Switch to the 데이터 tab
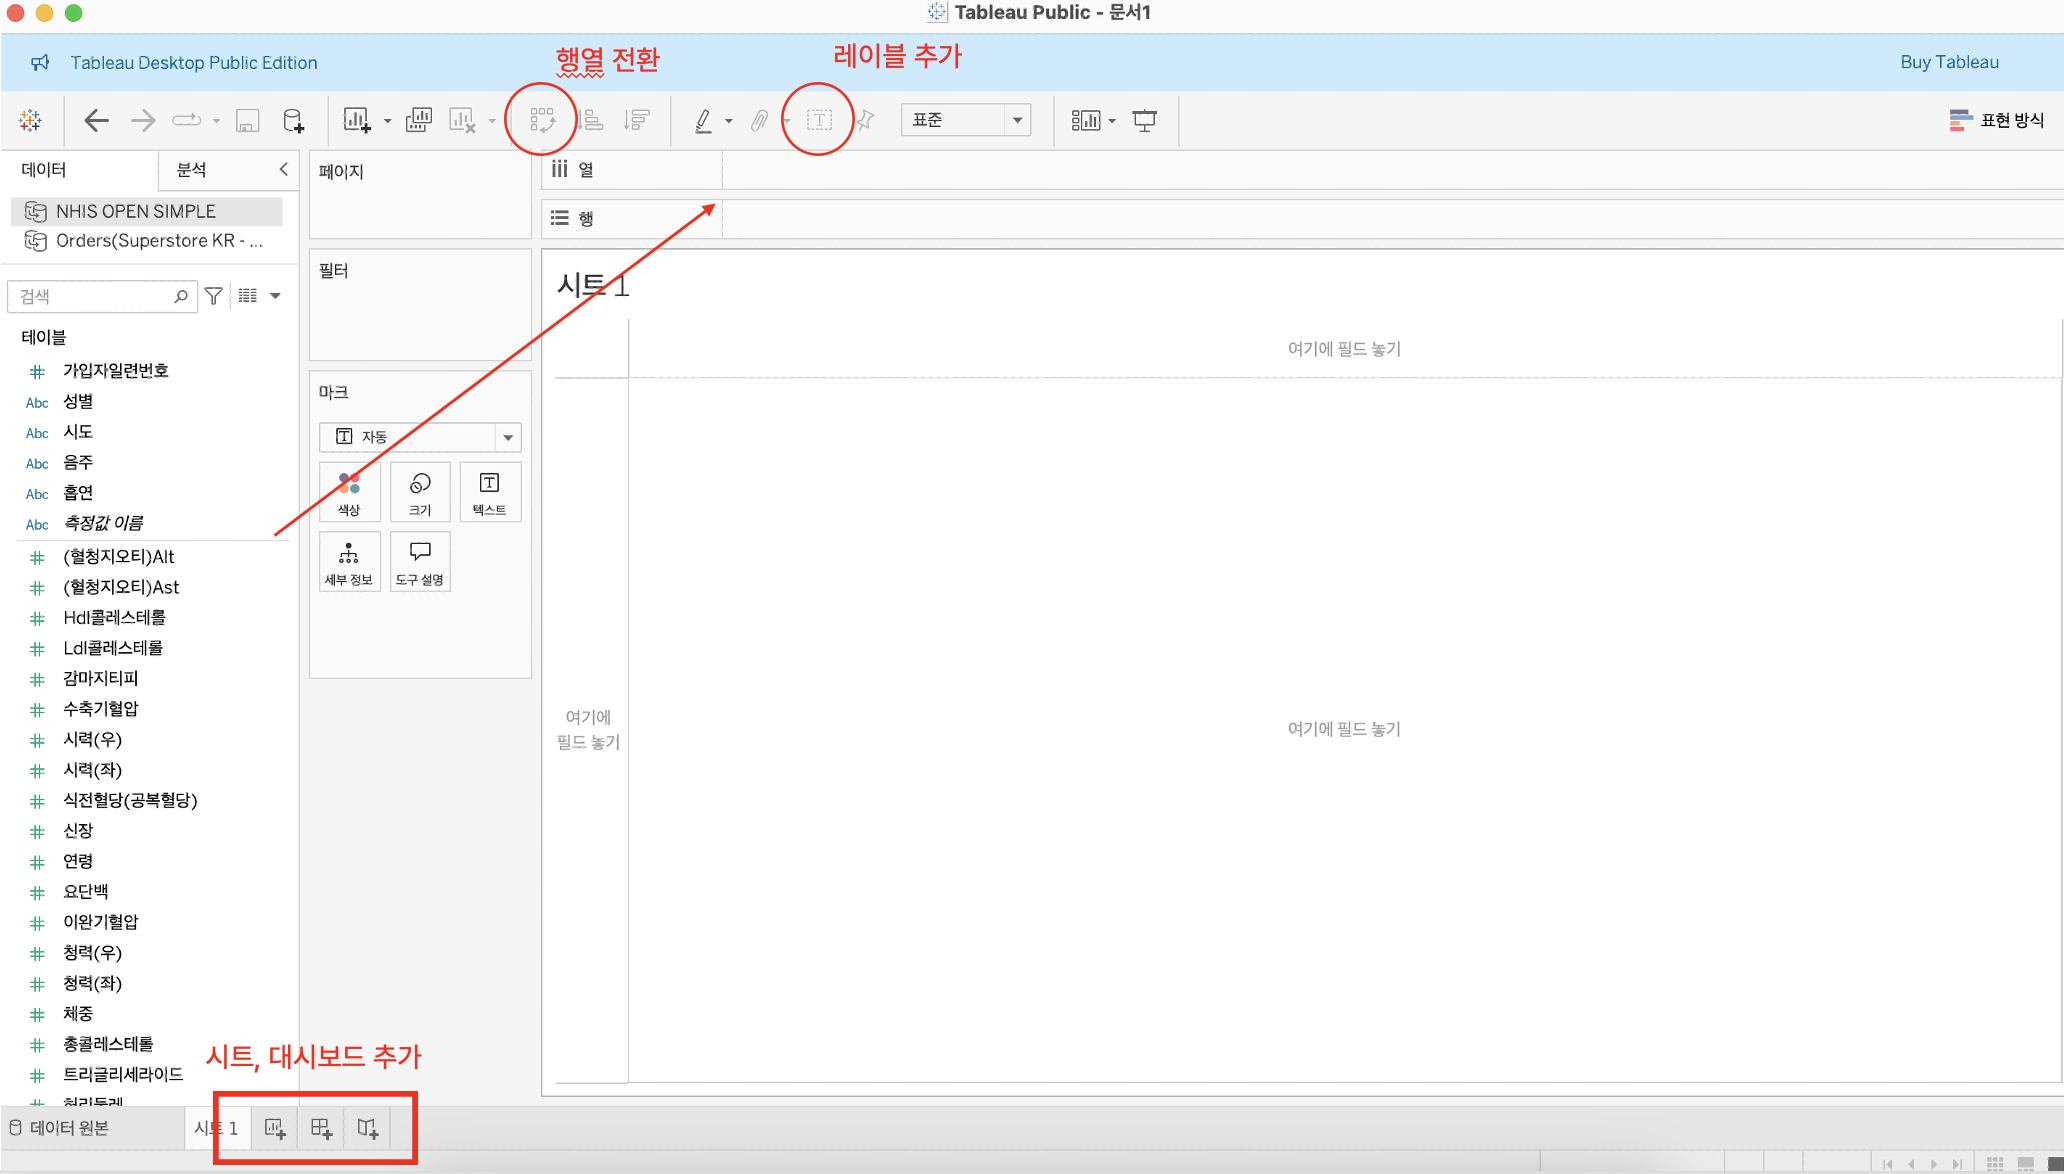This screenshot has height=1174, width=2064. (79, 170)
